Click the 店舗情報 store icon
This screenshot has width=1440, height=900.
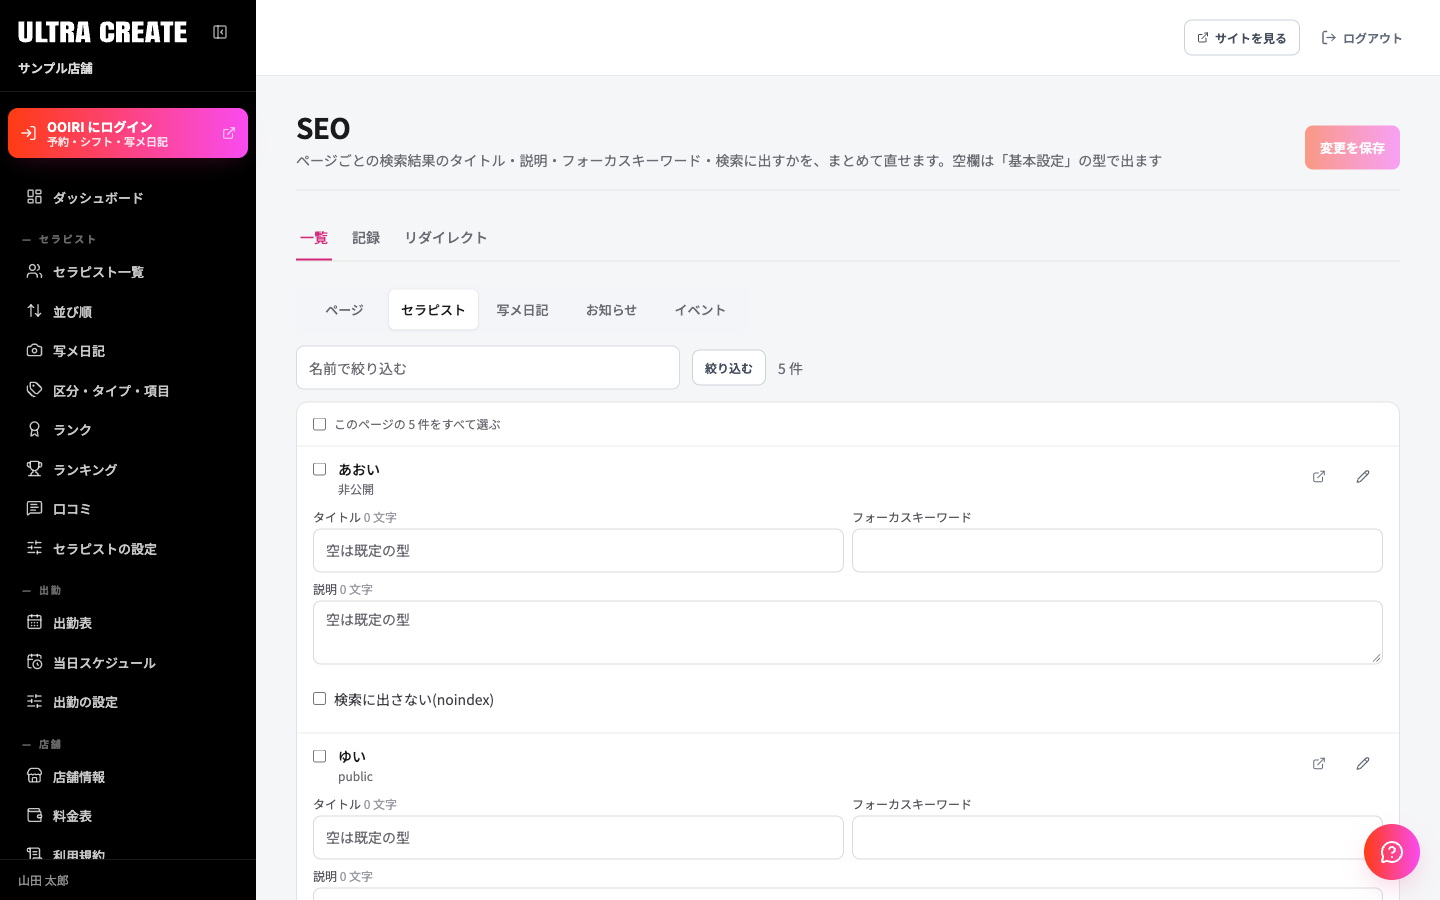[x=34, y=776]
